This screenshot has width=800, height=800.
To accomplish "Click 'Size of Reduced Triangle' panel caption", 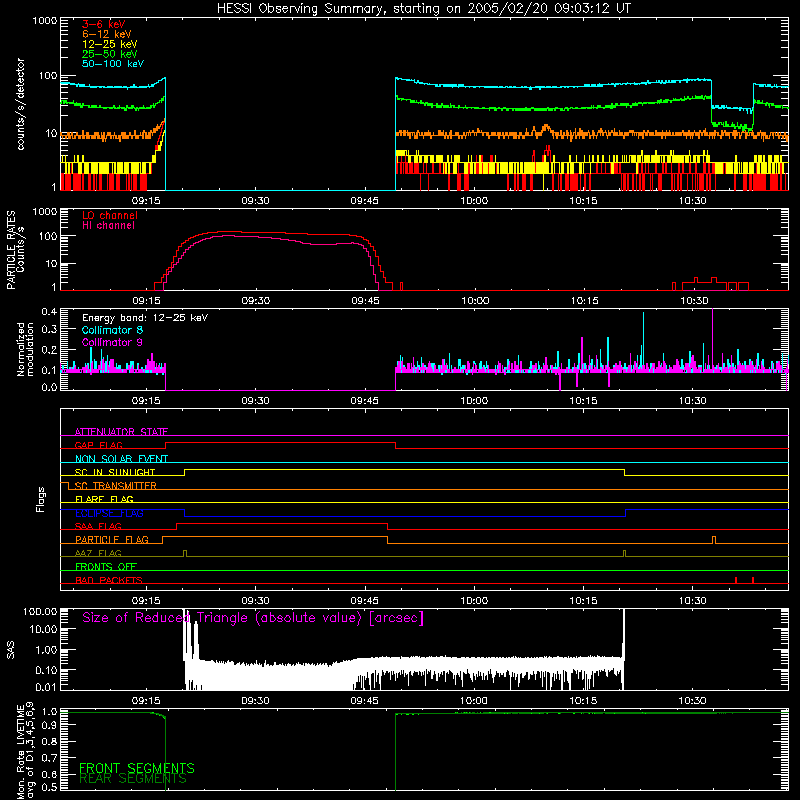I will (x=253, y=618).
